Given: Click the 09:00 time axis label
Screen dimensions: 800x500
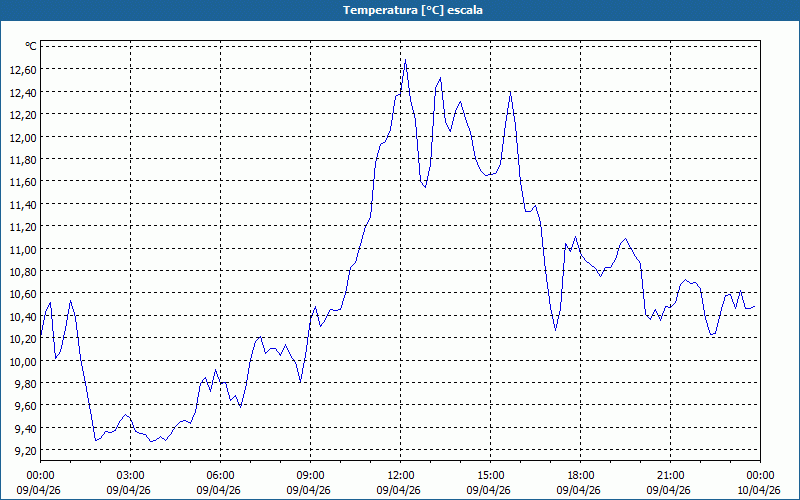Looking at the screenshot, I should tap(310, 475).
